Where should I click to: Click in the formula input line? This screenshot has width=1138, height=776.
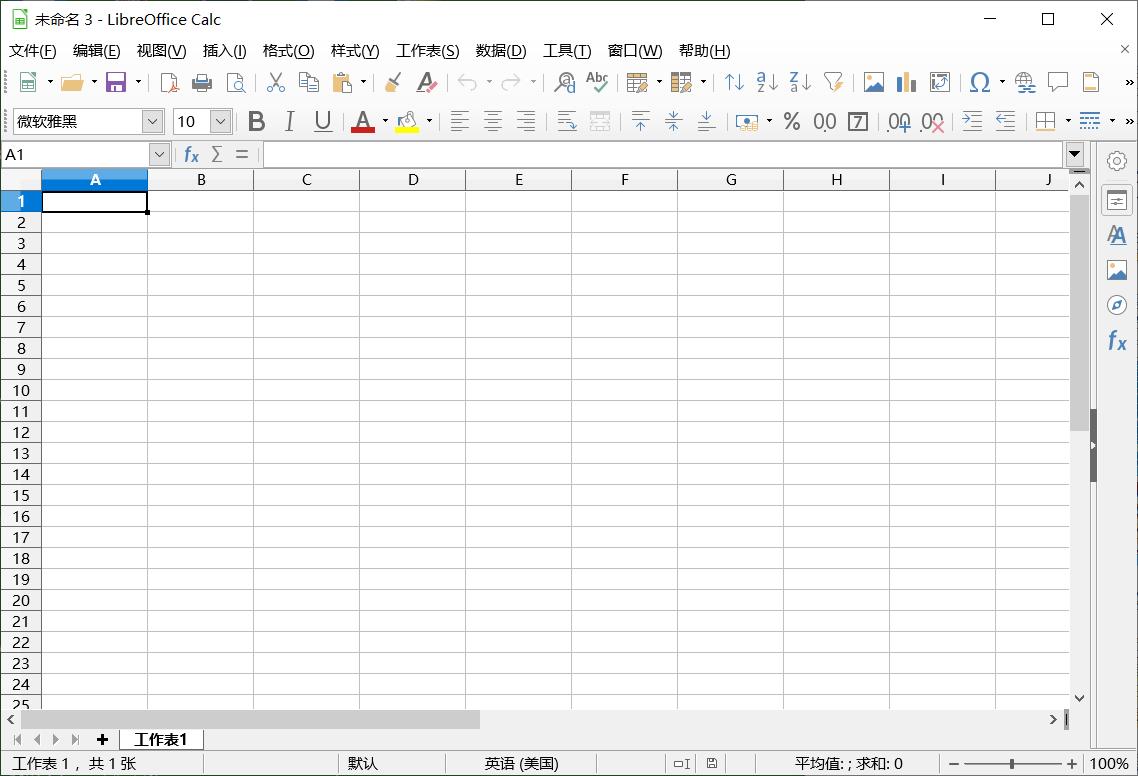click(x=663, y=154)
